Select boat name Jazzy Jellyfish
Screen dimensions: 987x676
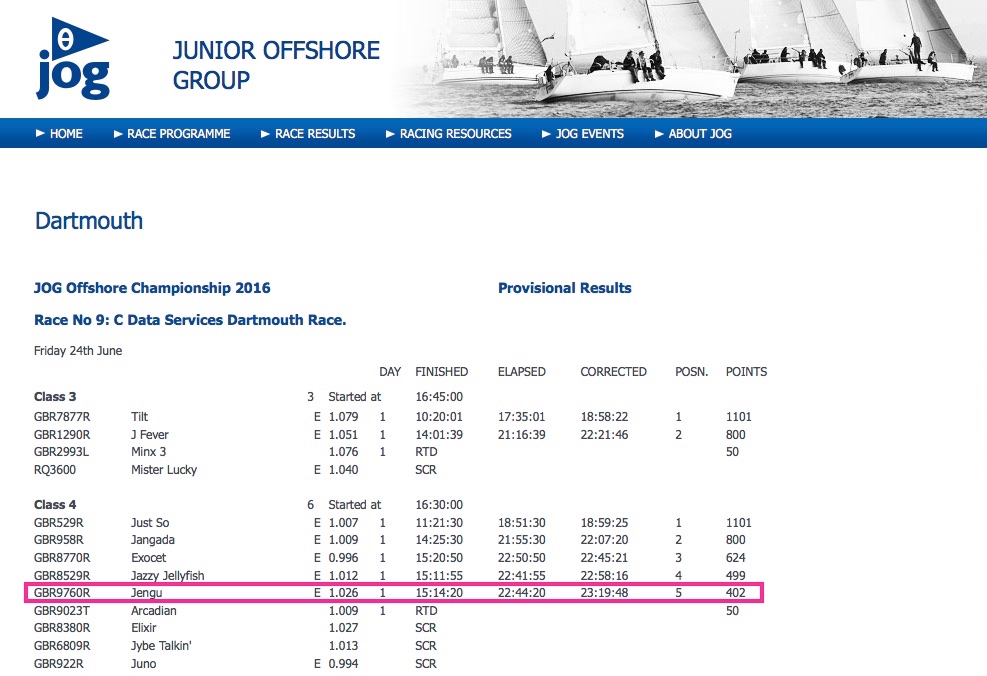pos(167,575)
